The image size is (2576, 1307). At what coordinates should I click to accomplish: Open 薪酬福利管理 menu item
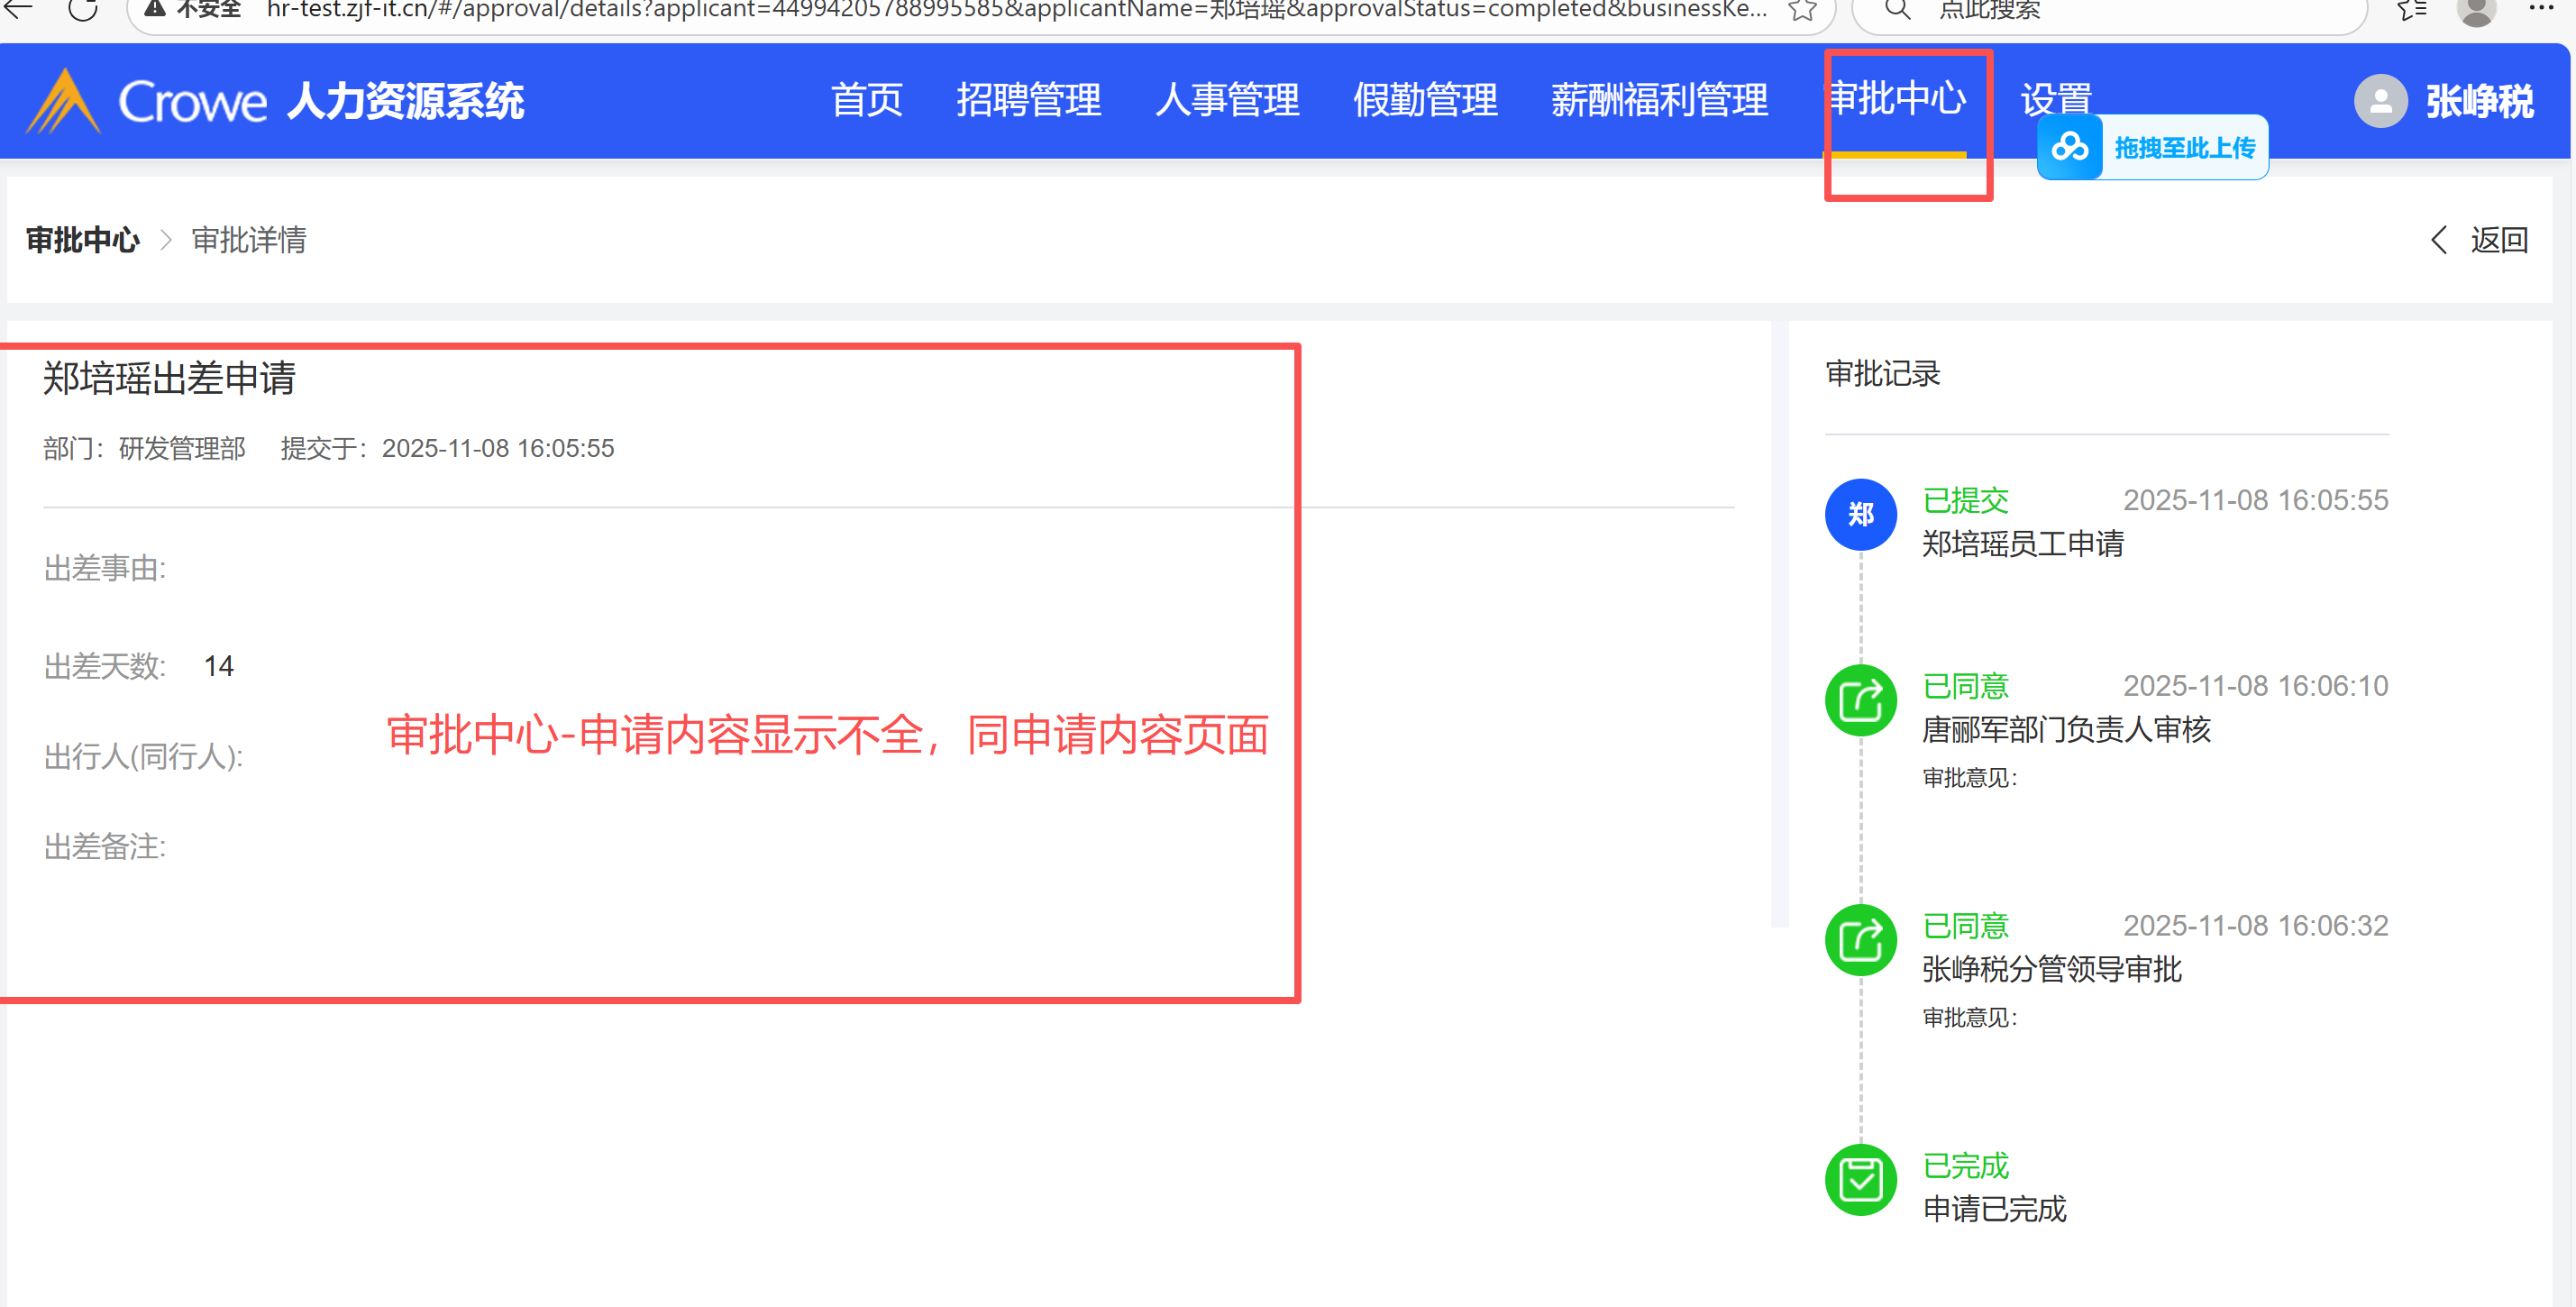(1659, 101)
